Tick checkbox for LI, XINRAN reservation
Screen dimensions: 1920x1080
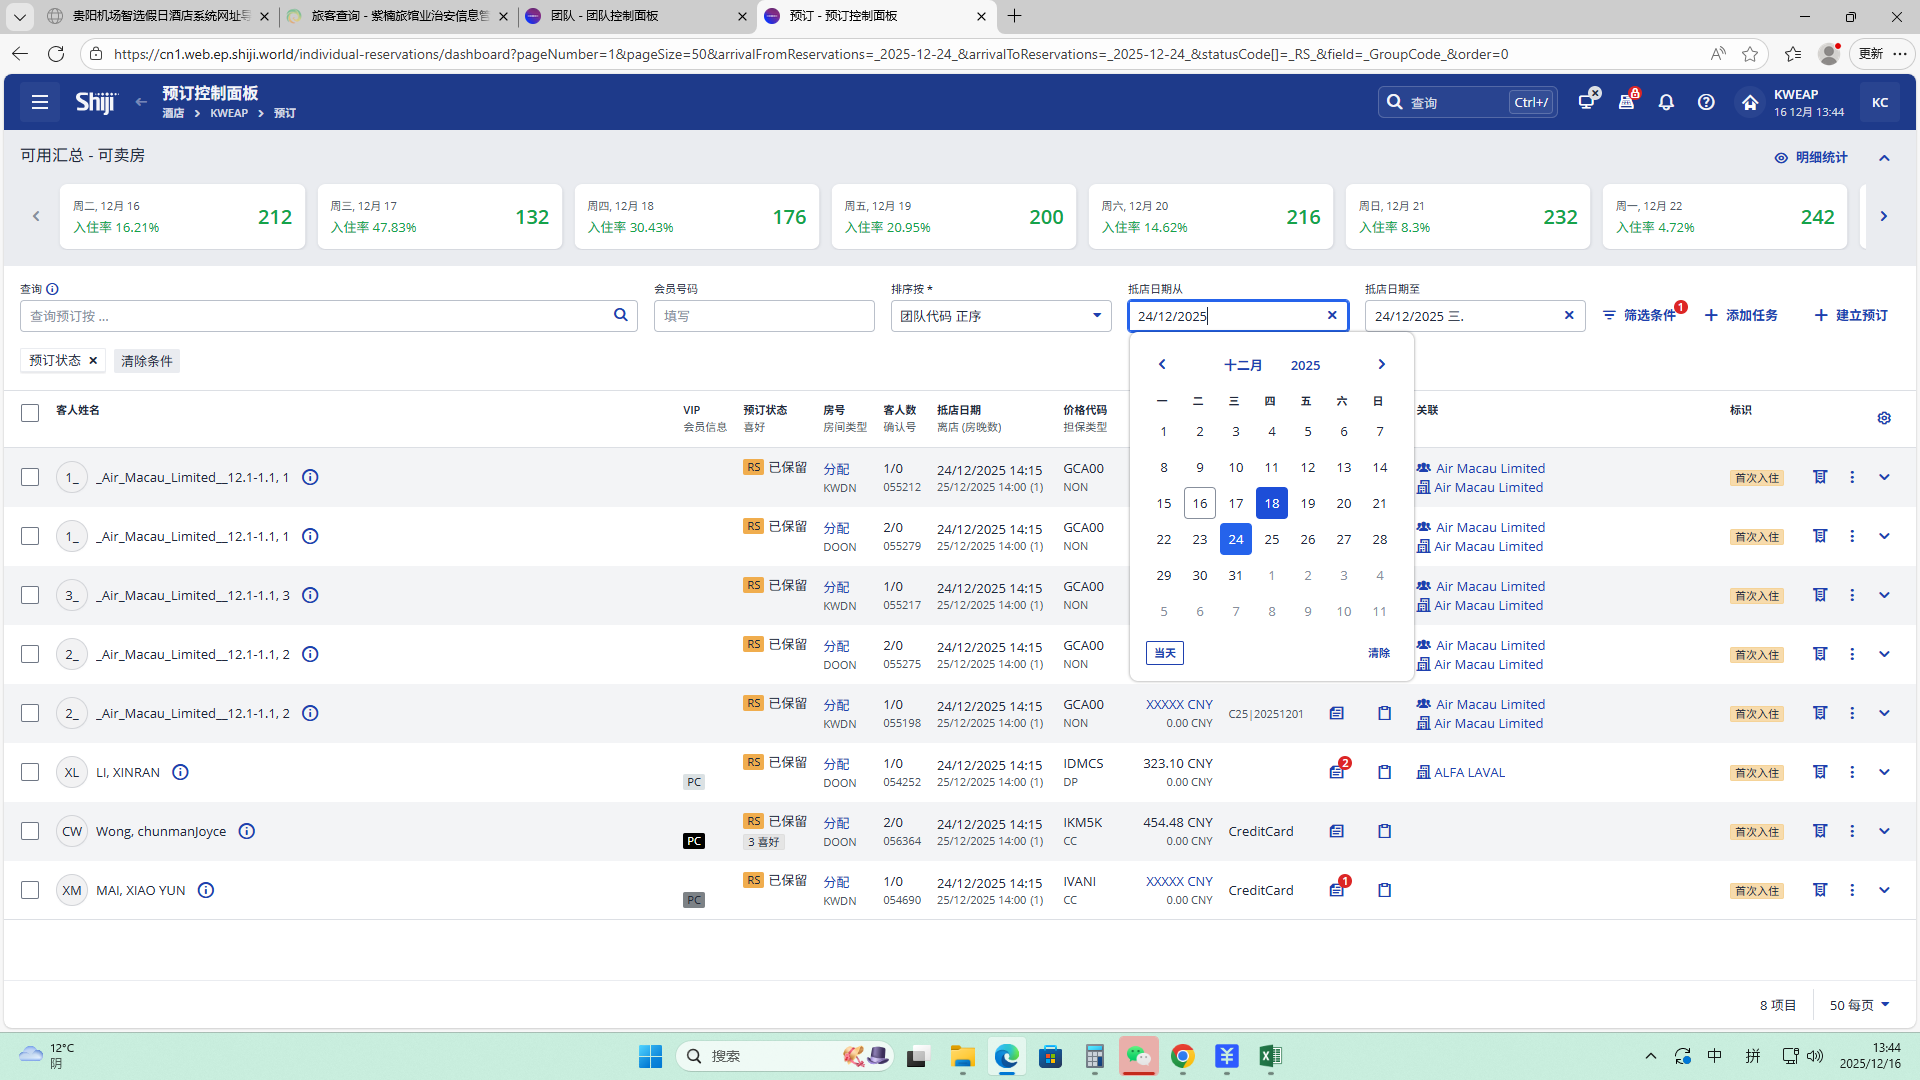point(30,772)
